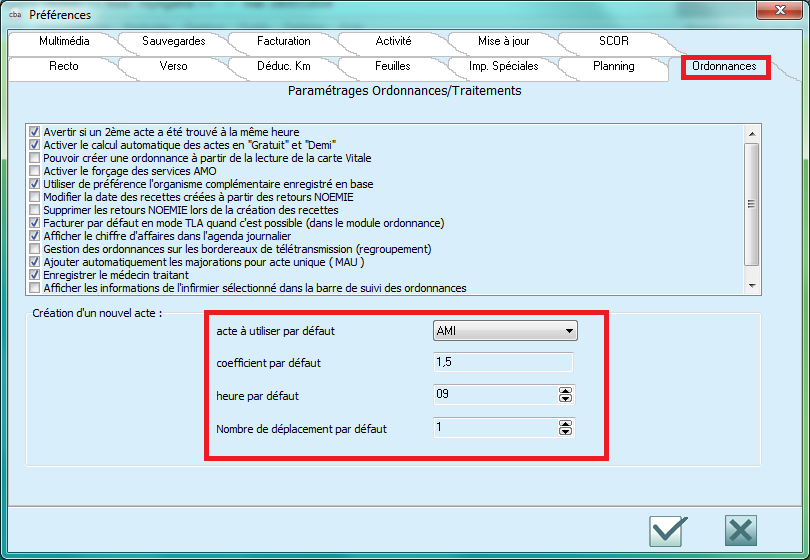Switch to Imp. Spéciales tab
The height and width of the screenshot is (560, 810).
pos(504,67)
